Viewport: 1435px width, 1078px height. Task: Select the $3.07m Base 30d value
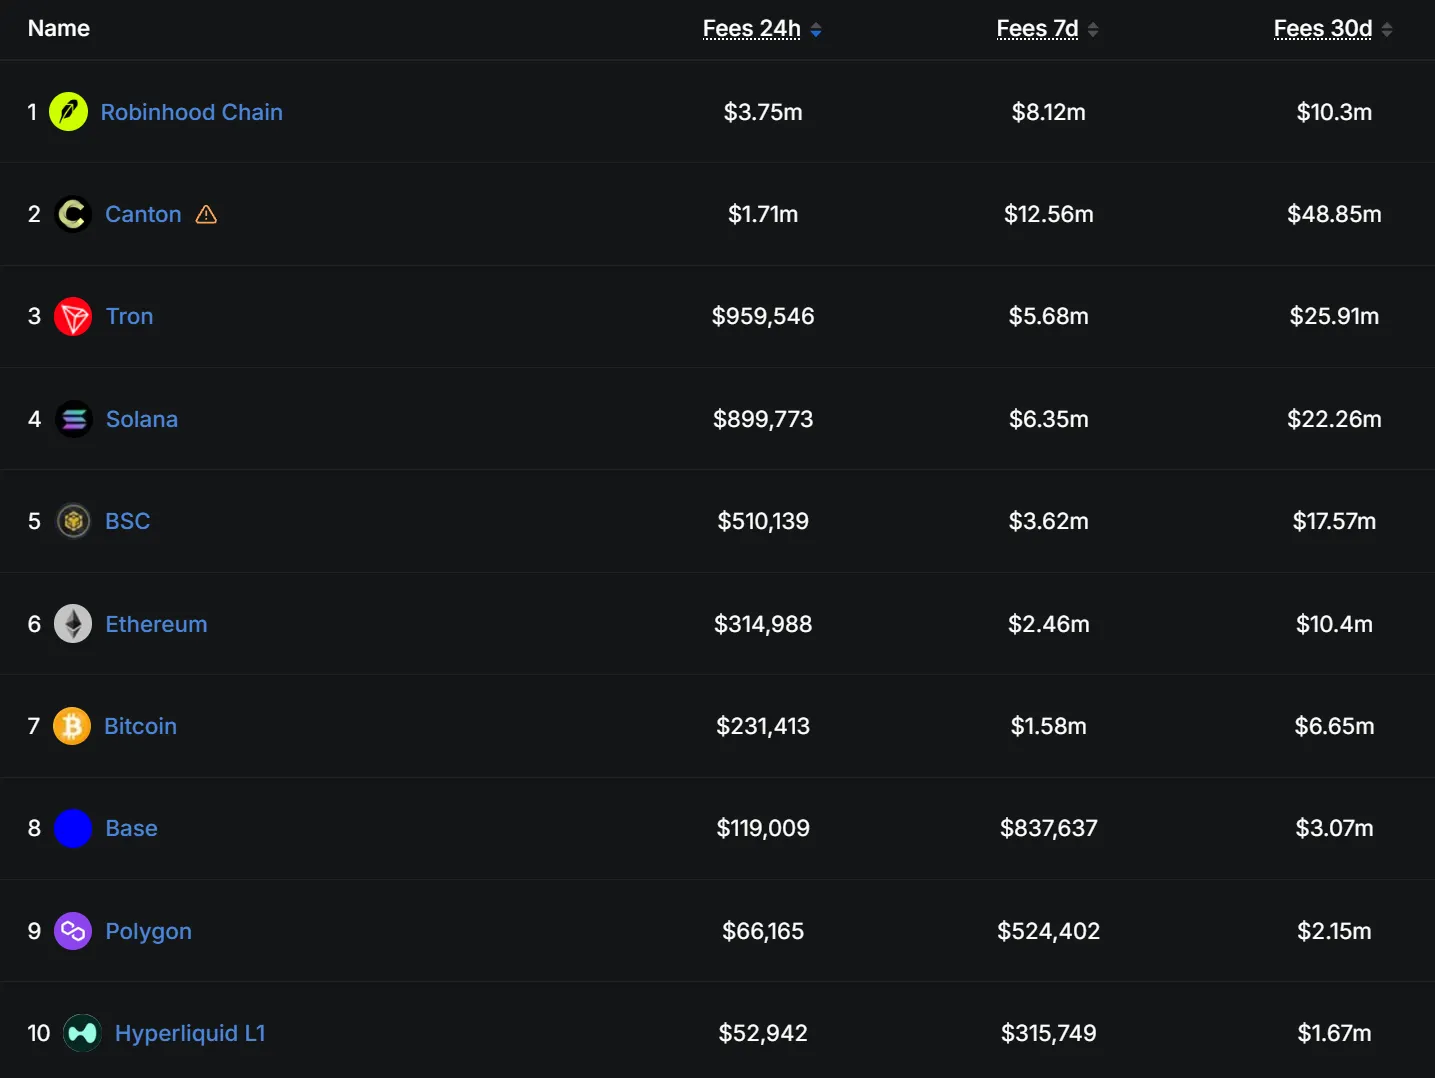point(1334,828)
